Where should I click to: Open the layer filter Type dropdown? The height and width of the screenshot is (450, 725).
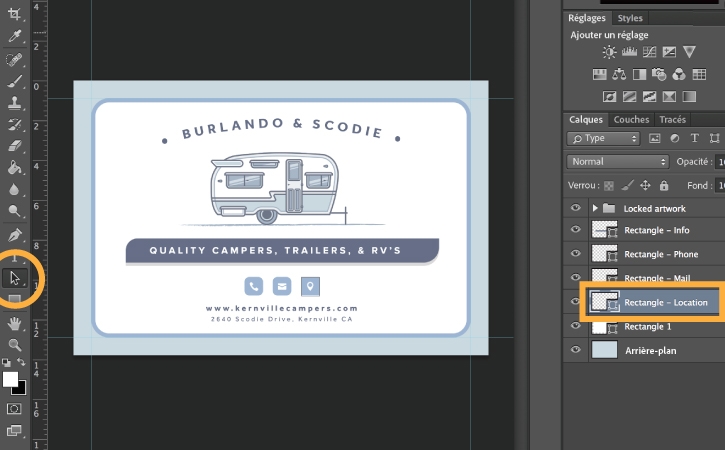click(603, 138)
